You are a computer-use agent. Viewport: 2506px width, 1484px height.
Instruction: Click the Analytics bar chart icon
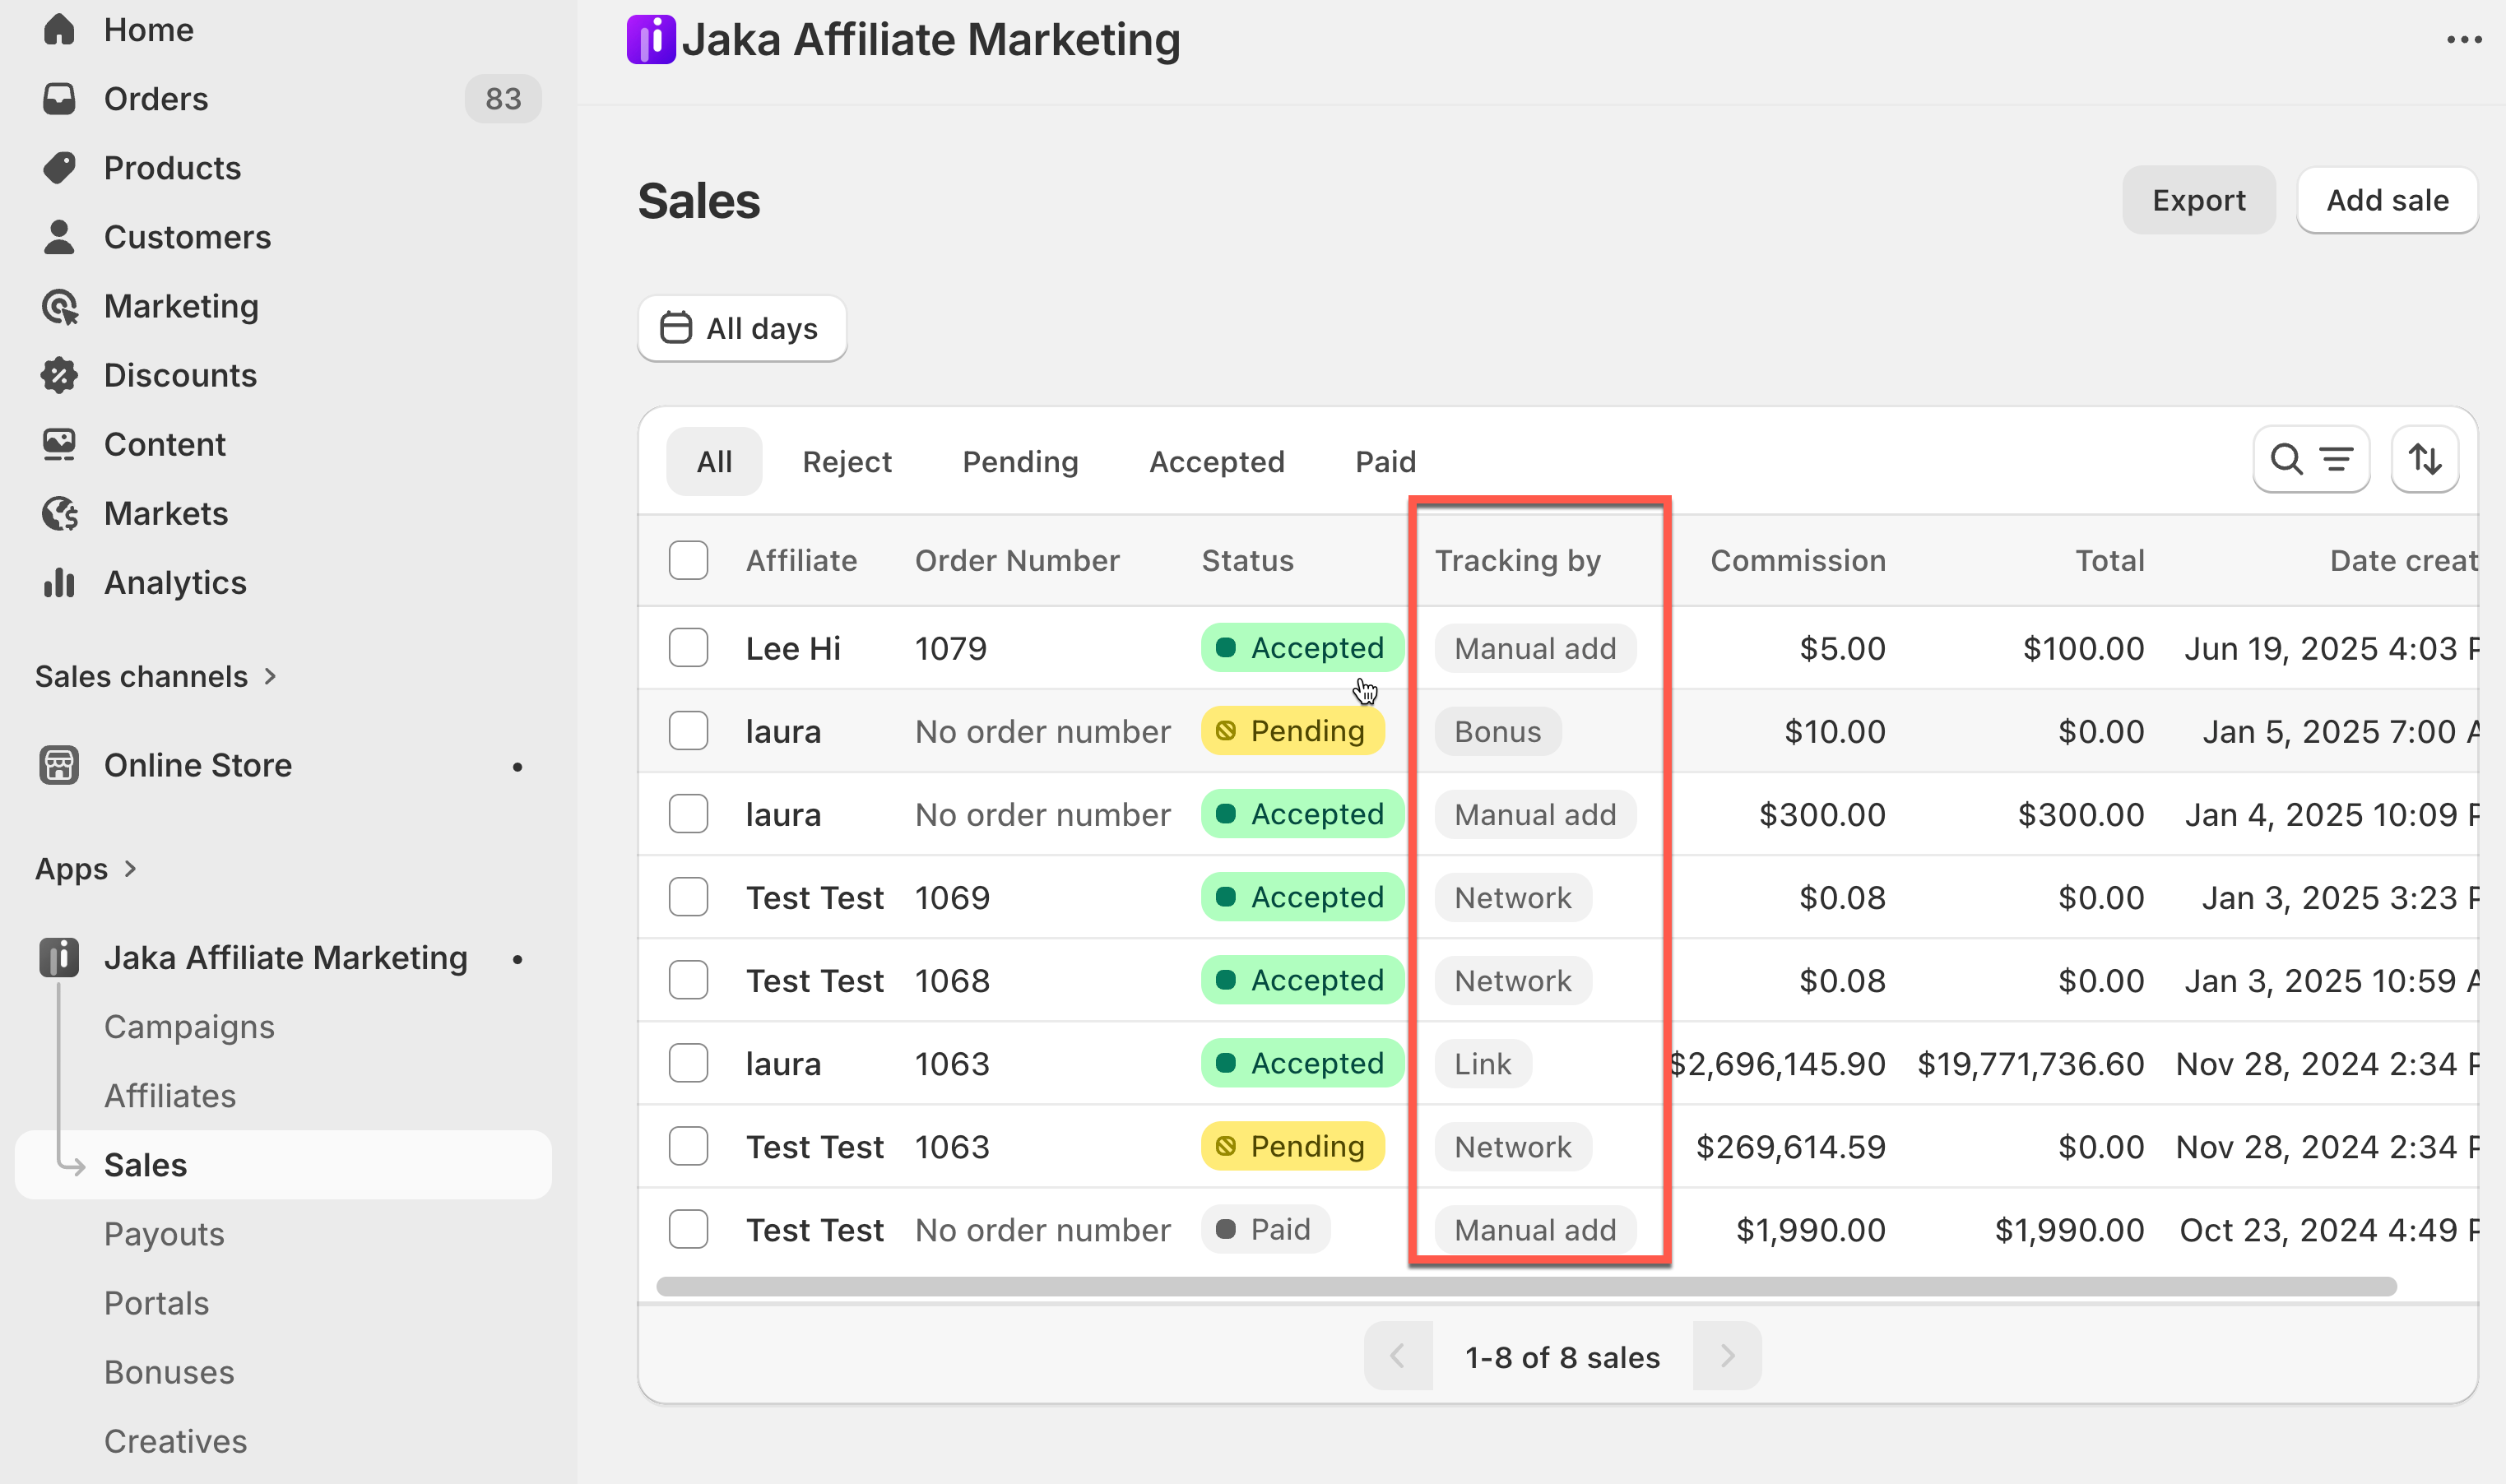click(59, 582)
